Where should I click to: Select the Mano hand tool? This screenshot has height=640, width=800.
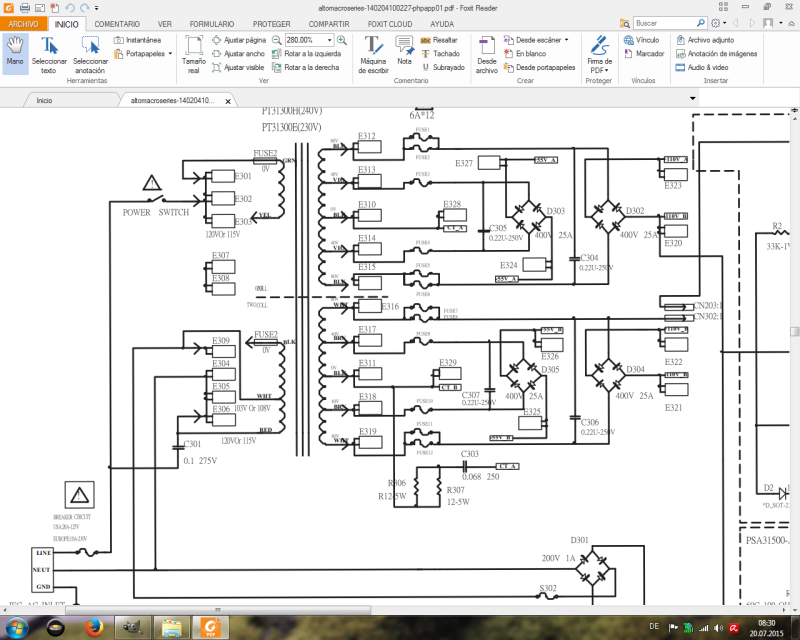15,54
